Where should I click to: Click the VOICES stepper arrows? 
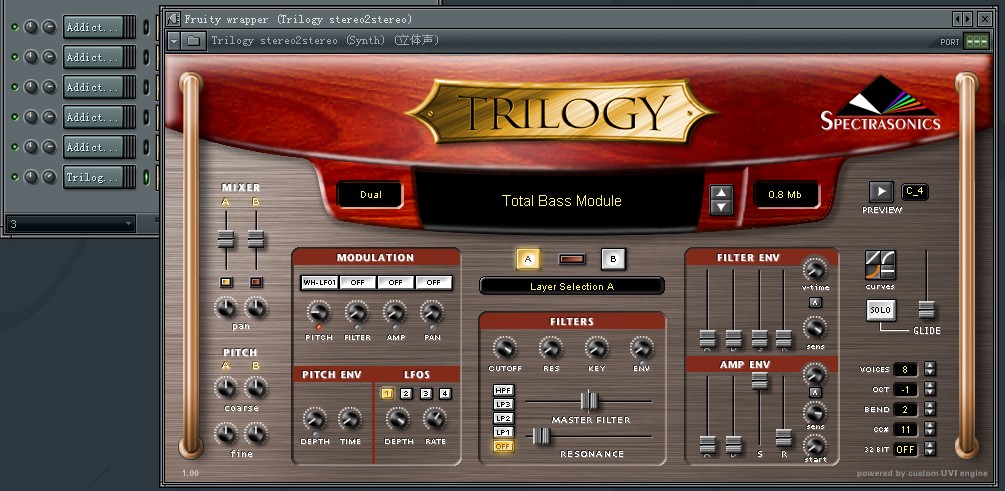[929, 369]
